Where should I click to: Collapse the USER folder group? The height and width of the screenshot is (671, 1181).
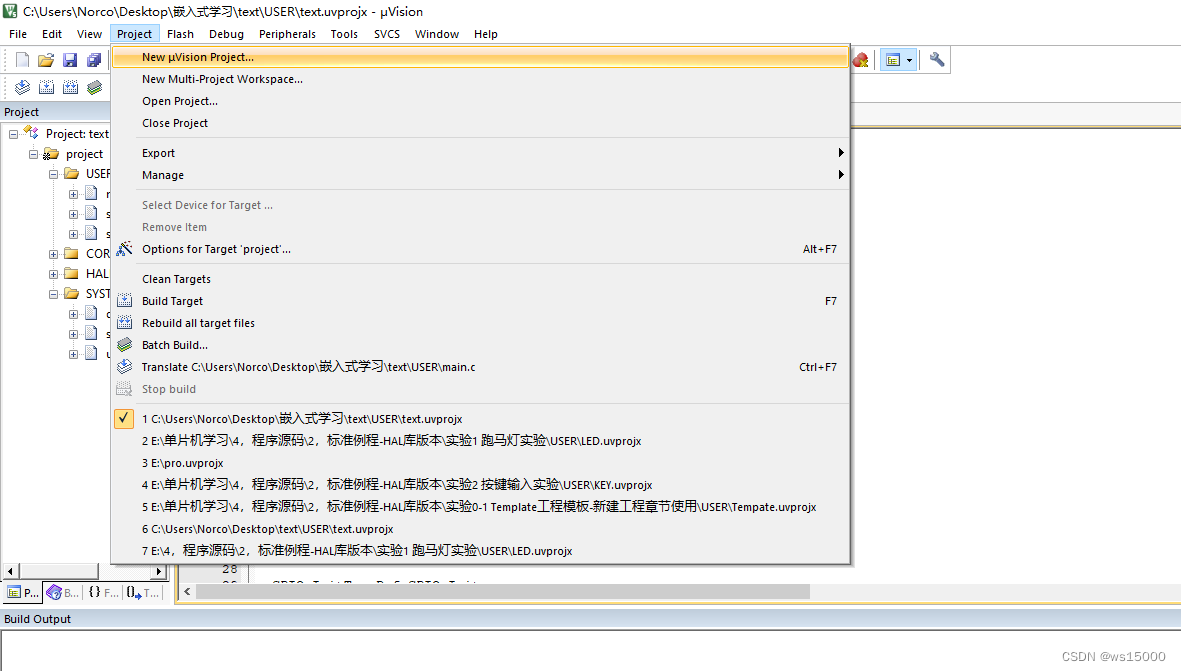coord(53,174)
